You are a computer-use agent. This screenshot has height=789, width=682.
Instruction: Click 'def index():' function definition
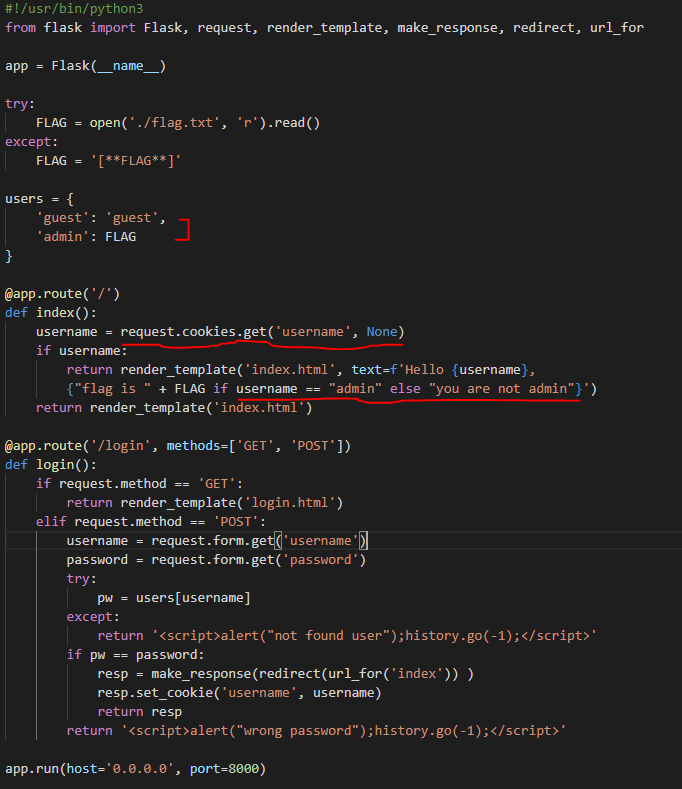click(x=51, y=313)
